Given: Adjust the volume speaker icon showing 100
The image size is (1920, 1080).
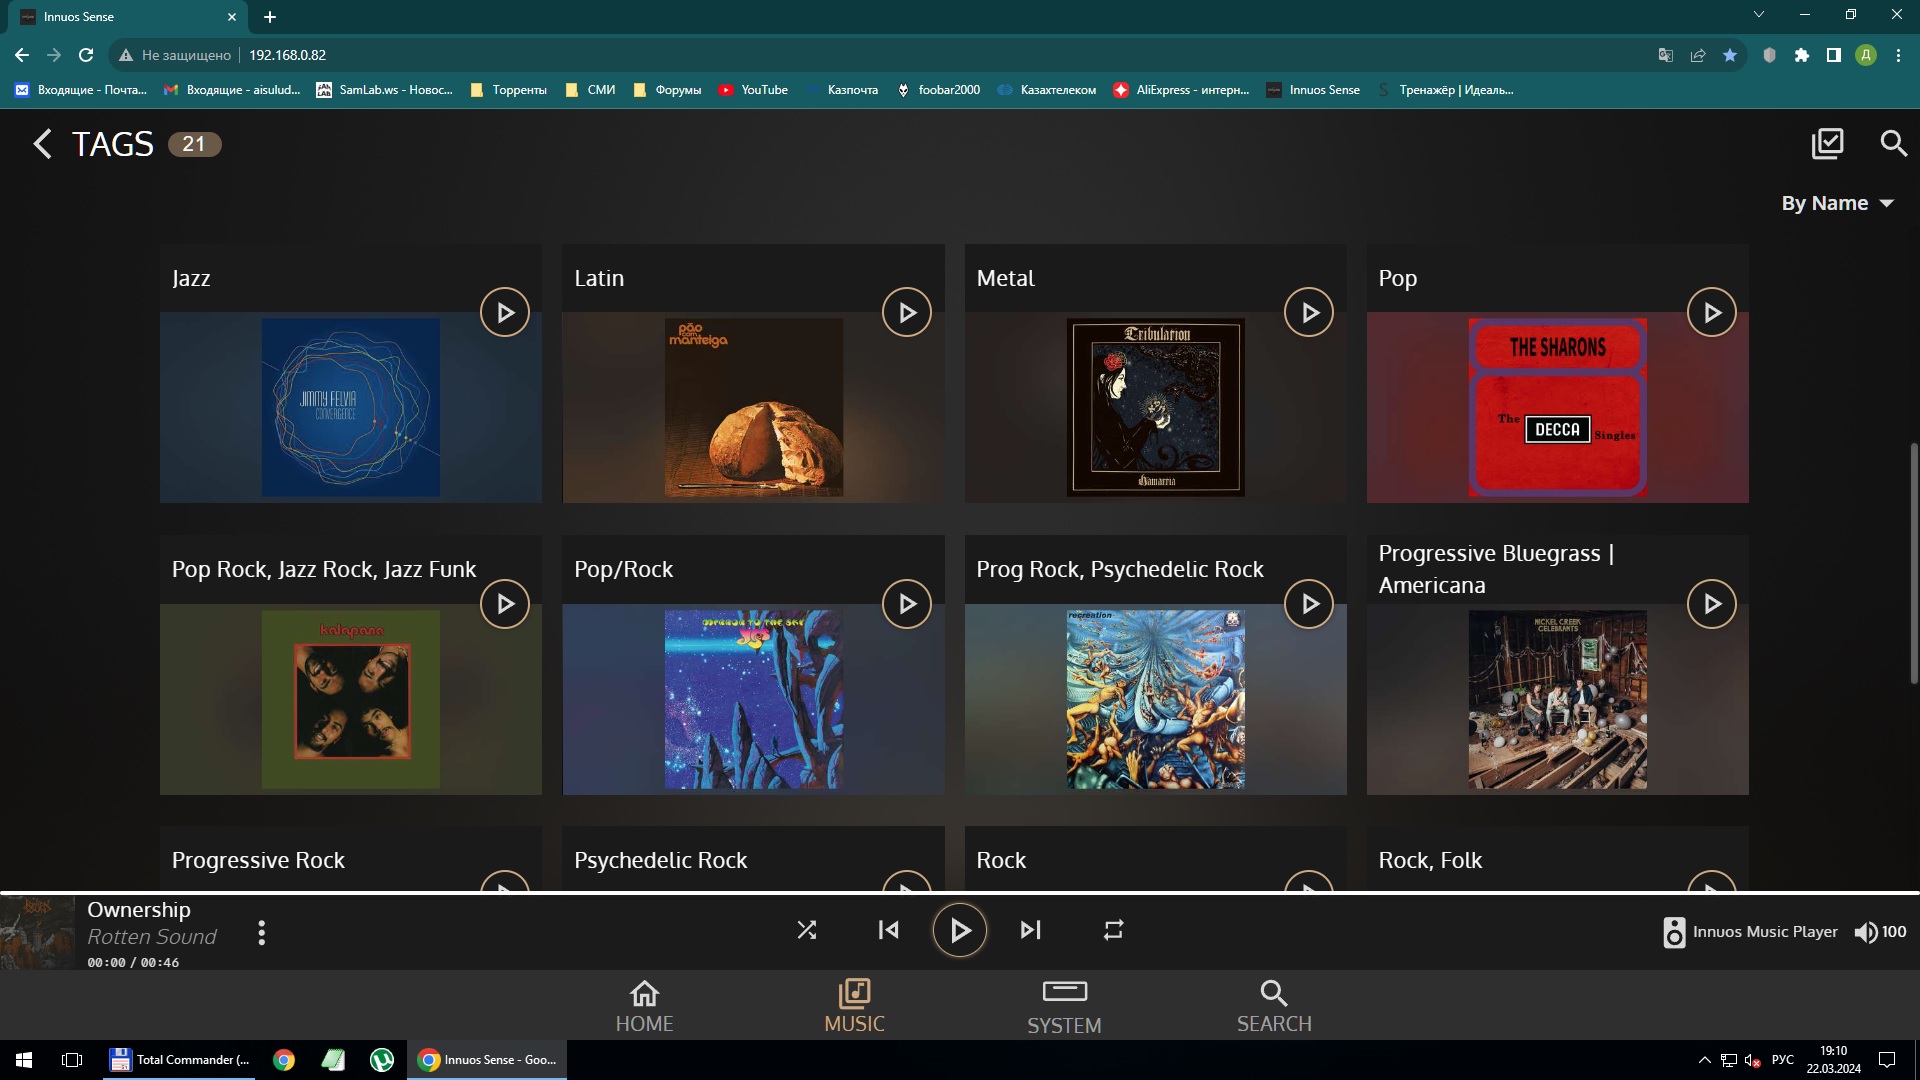Looking at the screenshot, I should pyautogui.click(x=1865, y=932).
